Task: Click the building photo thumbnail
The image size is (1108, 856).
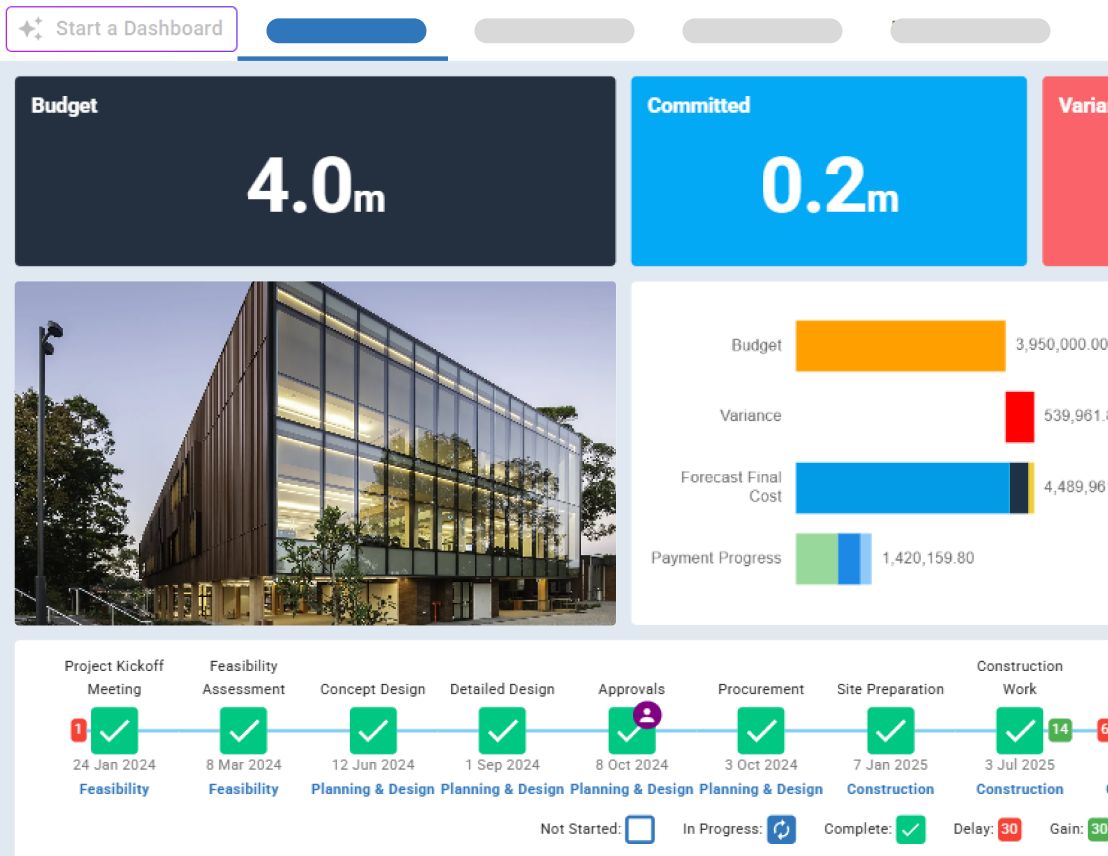Action: click(315, 453)
